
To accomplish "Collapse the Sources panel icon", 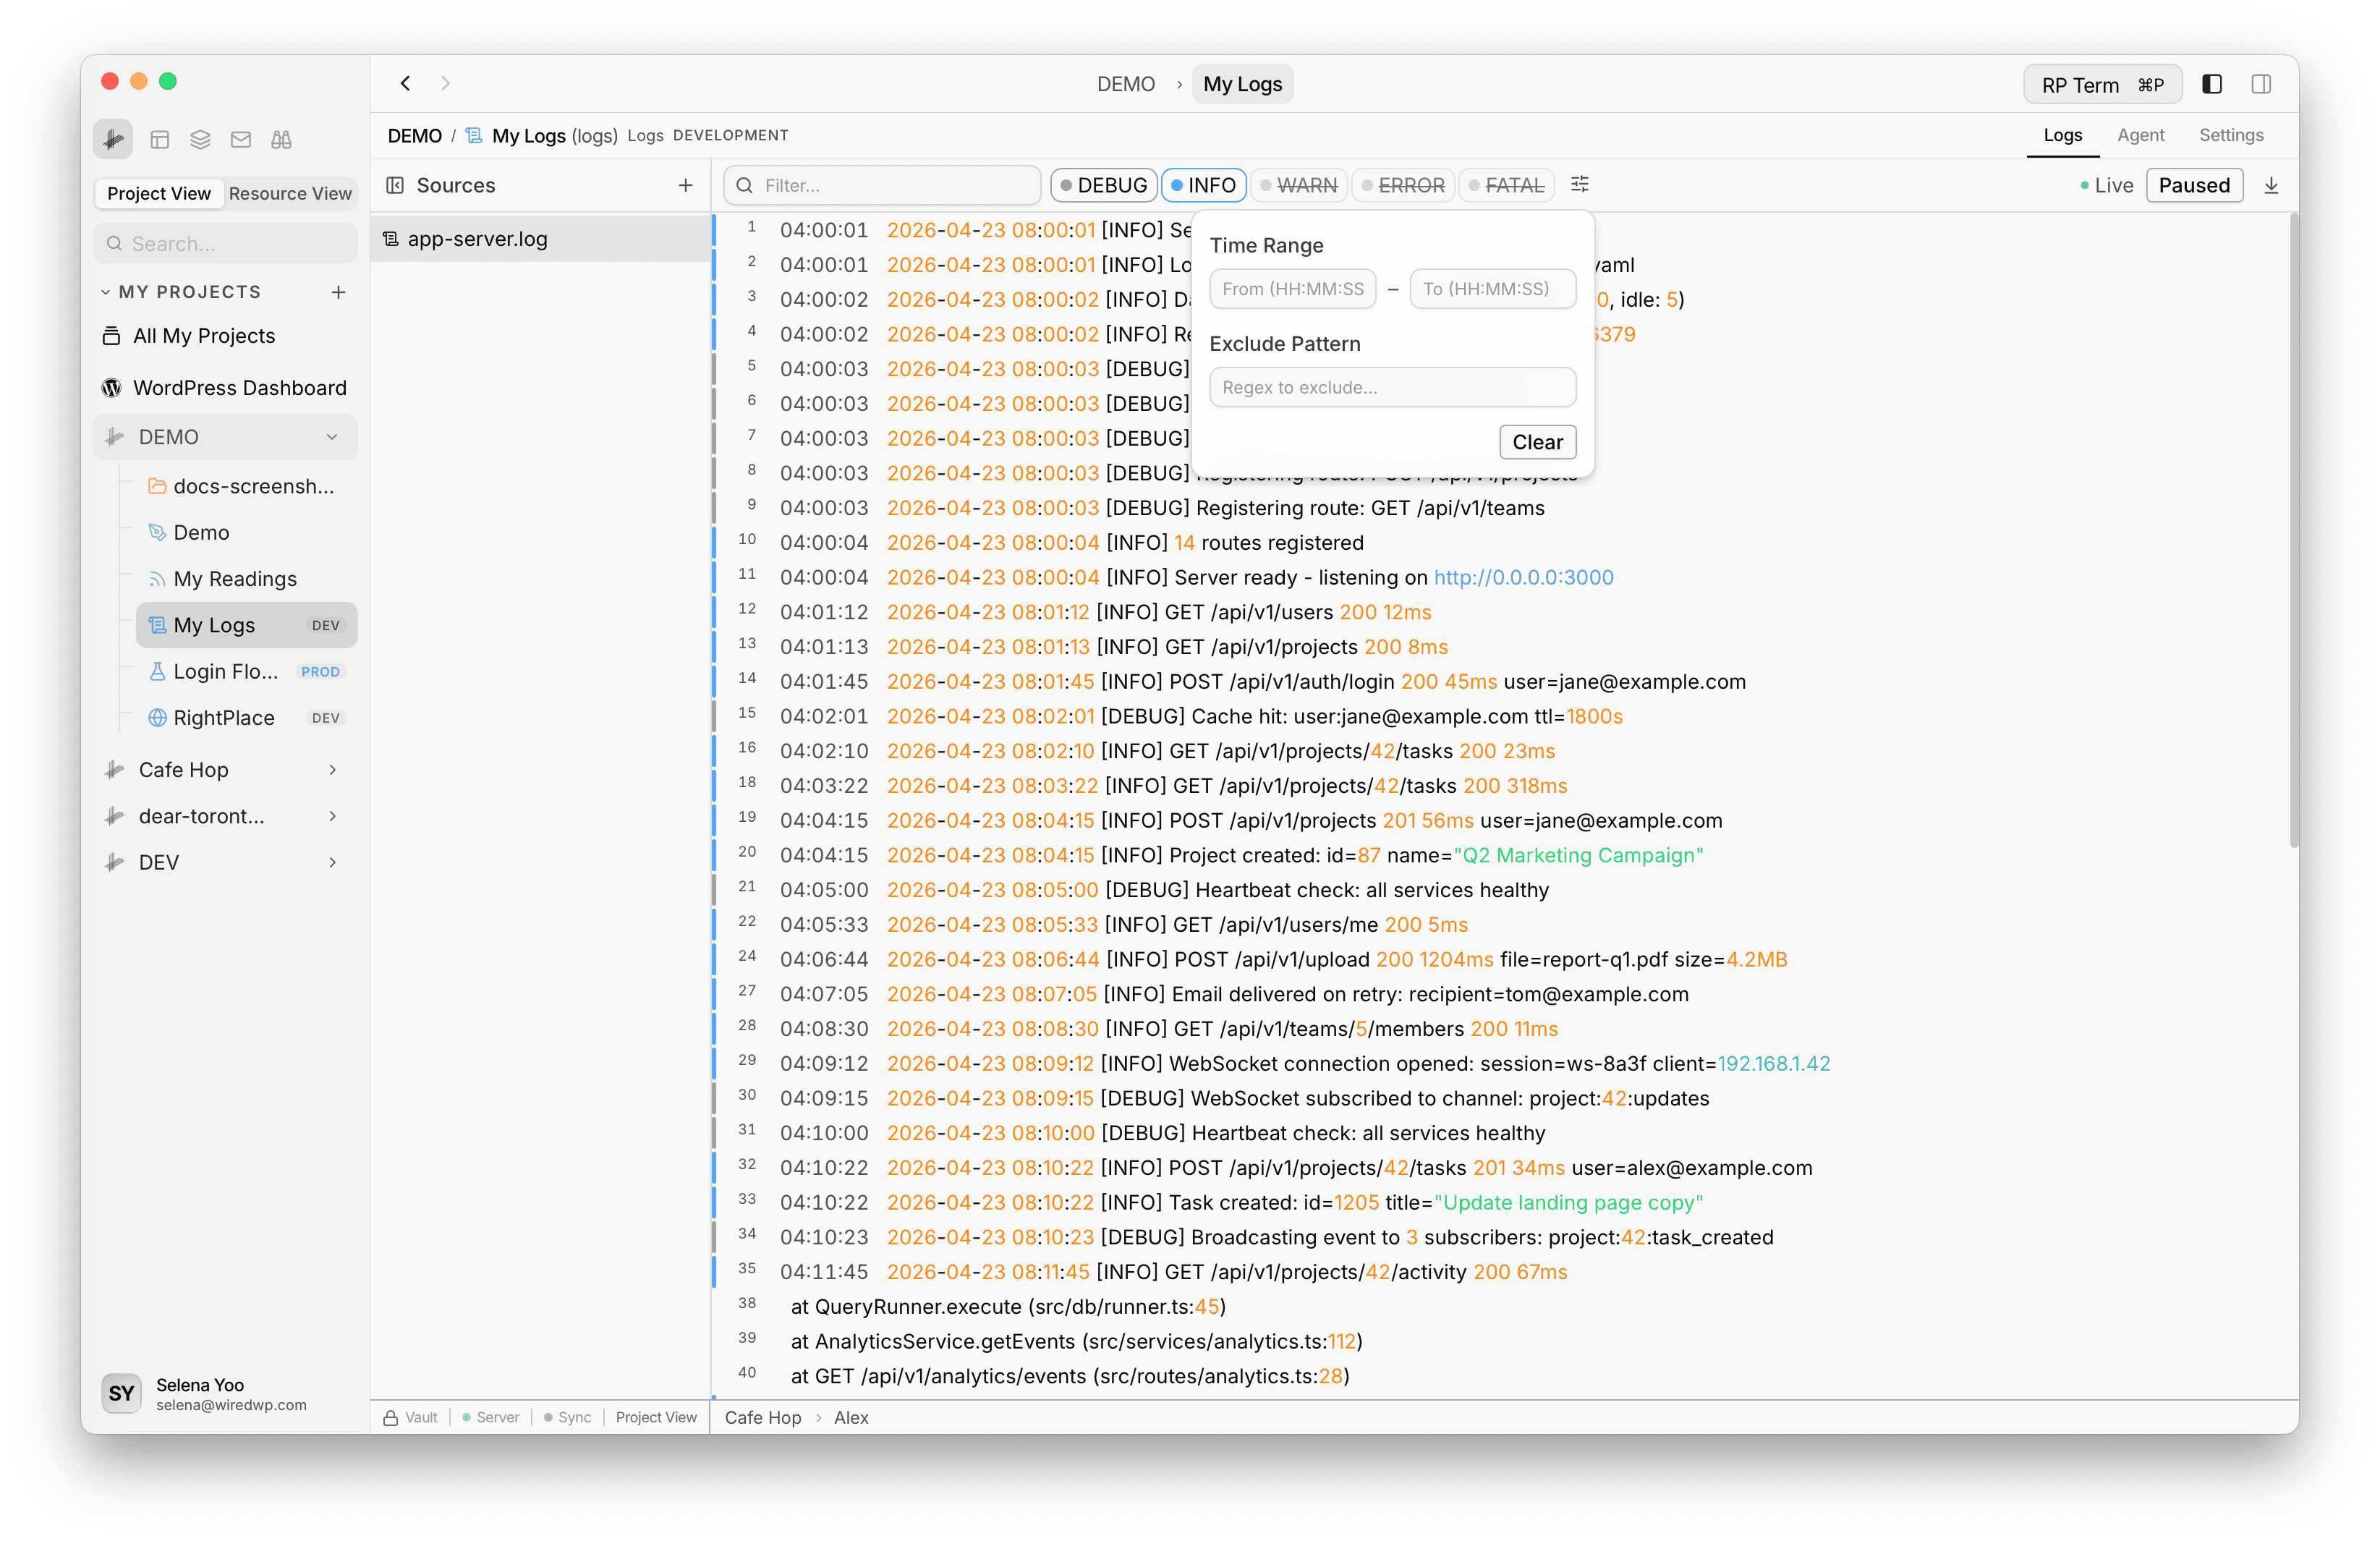I will [x=395, y=185].
